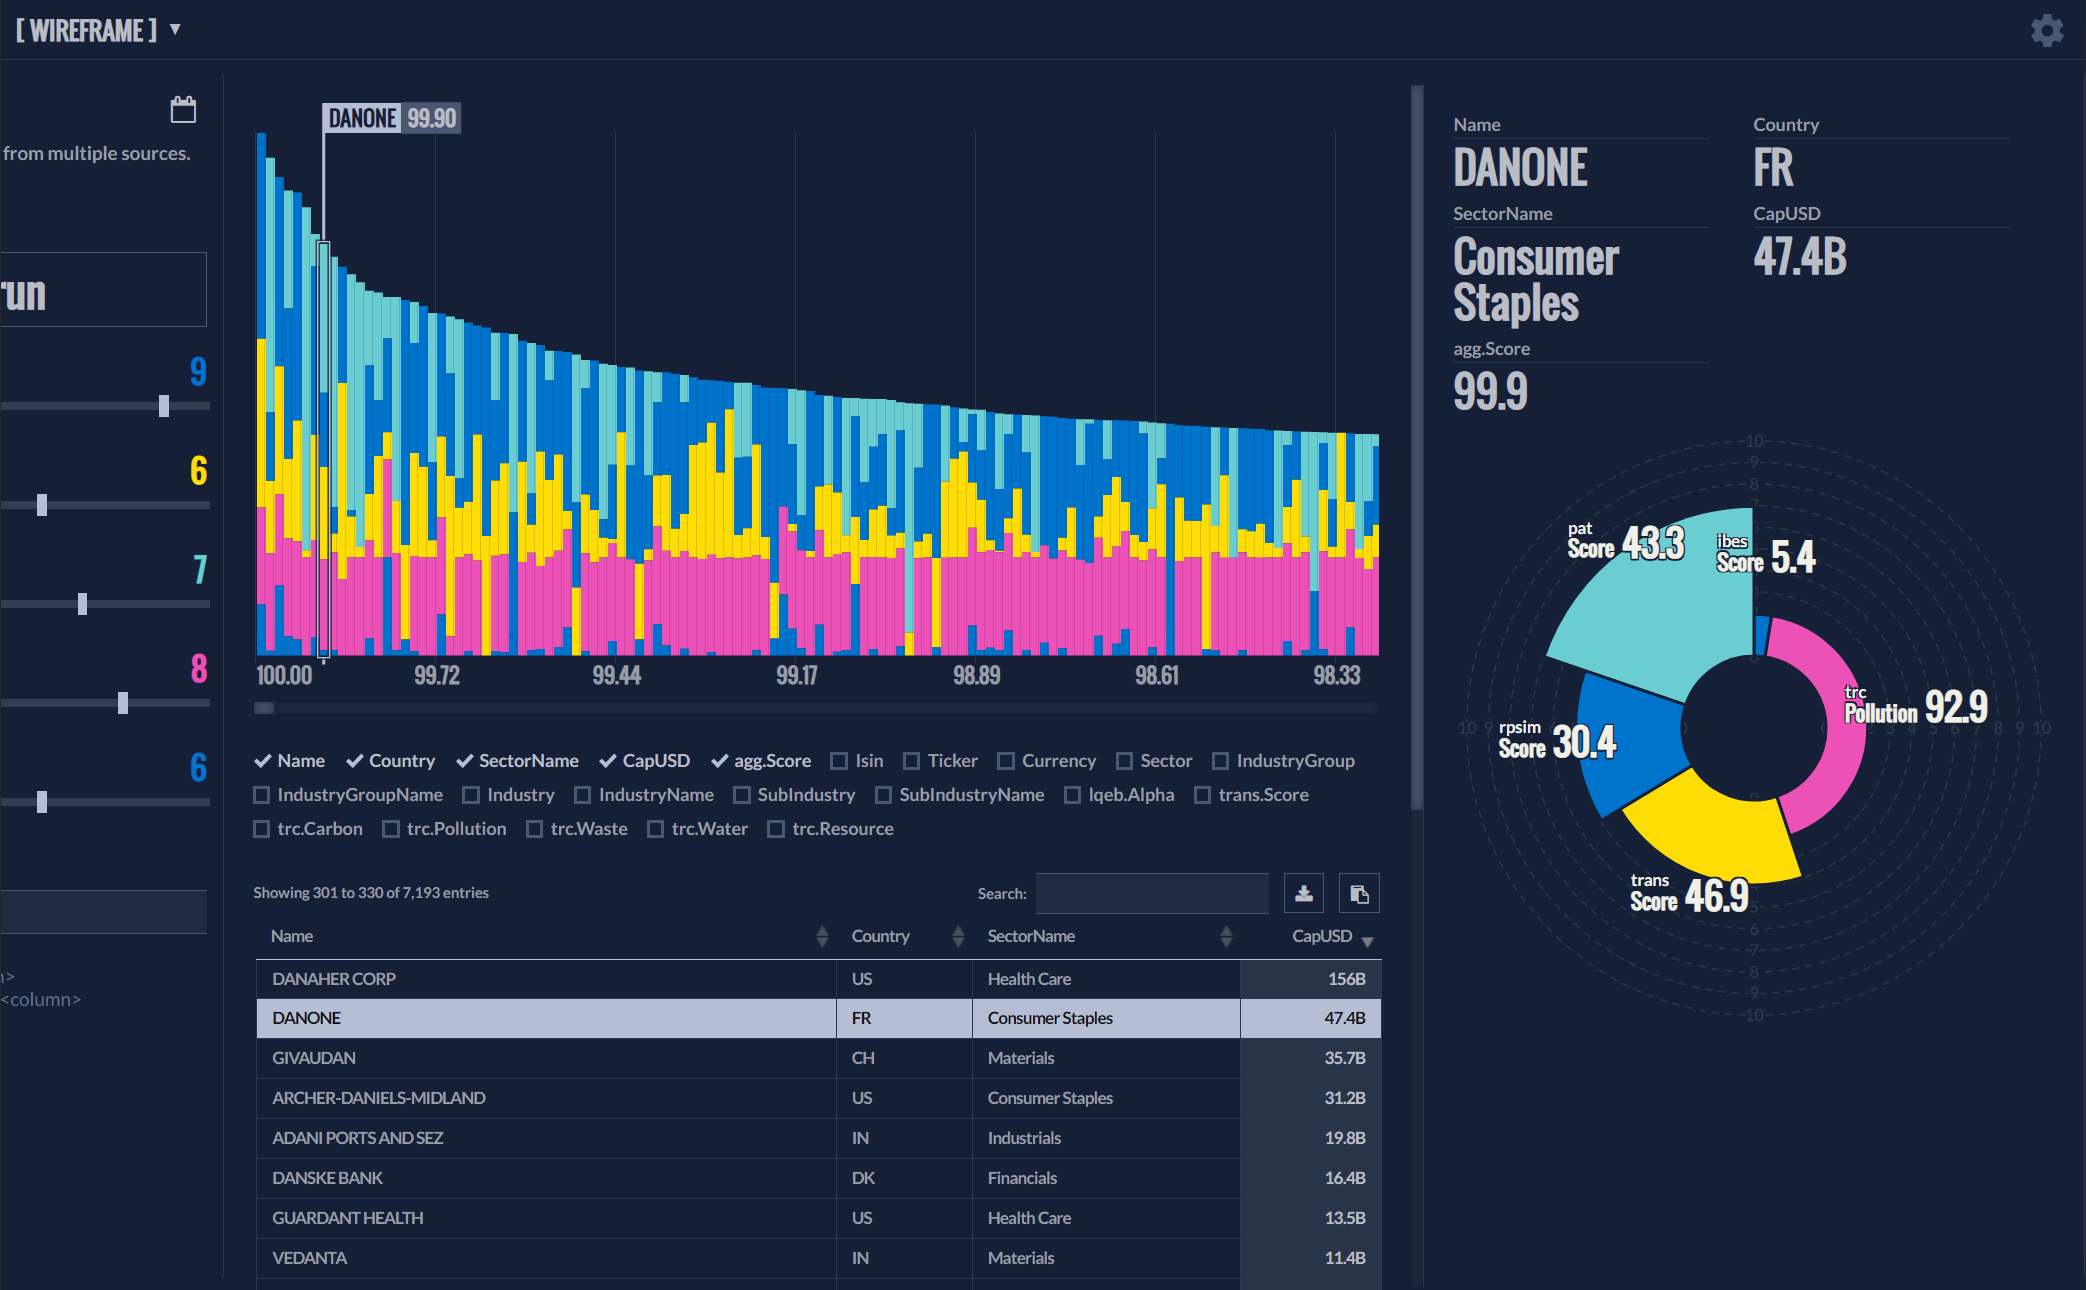Adjust the bottom blue slider valued 6

tap(42, 802)
